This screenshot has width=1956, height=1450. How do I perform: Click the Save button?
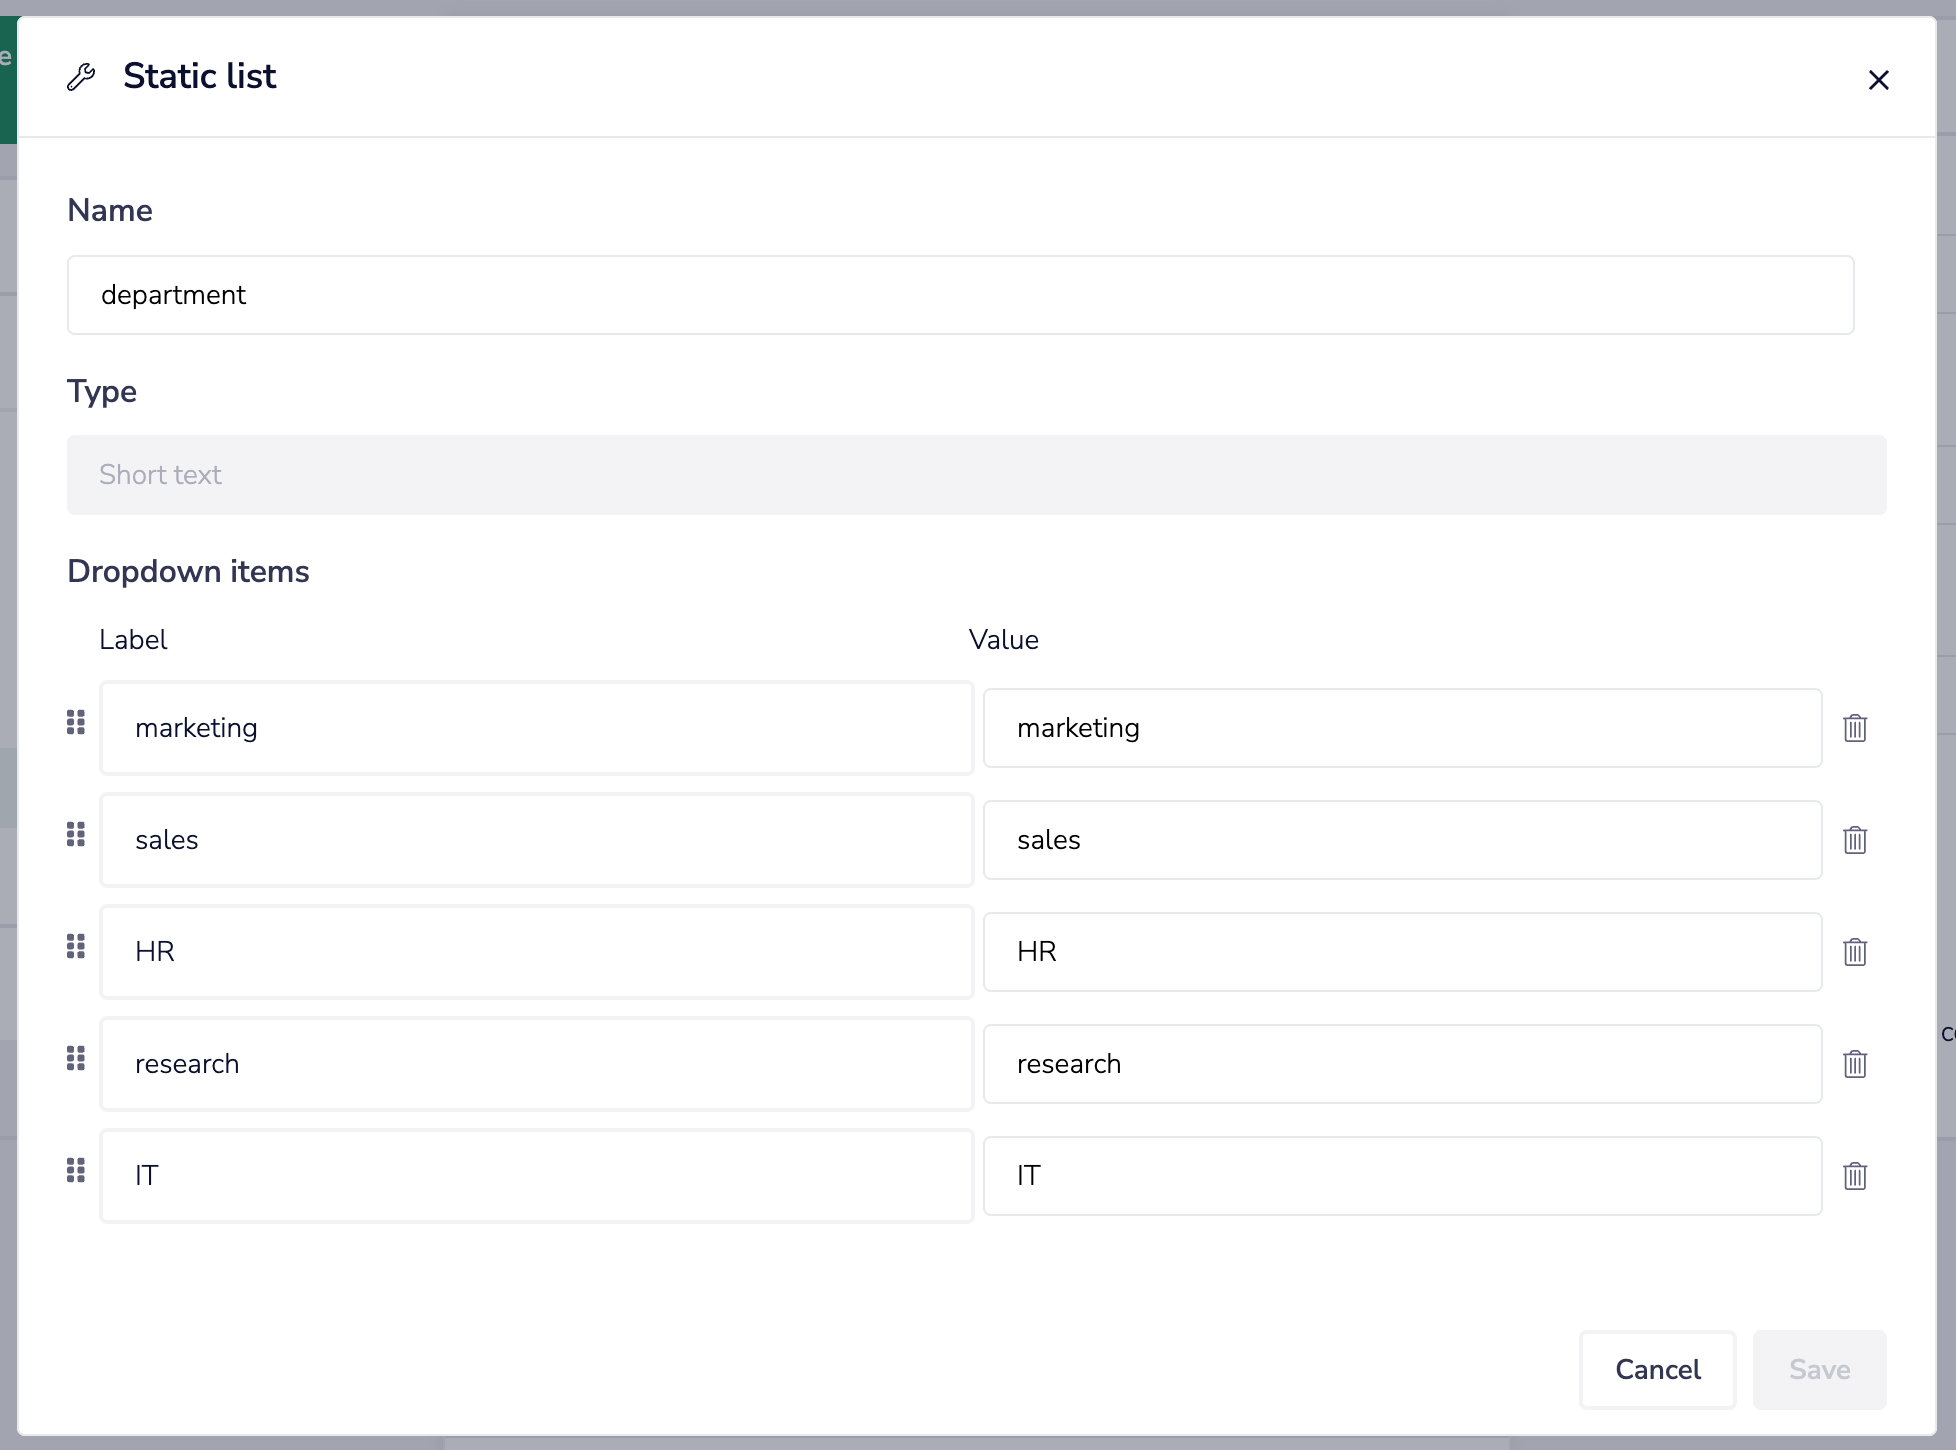point(1819,1369)
